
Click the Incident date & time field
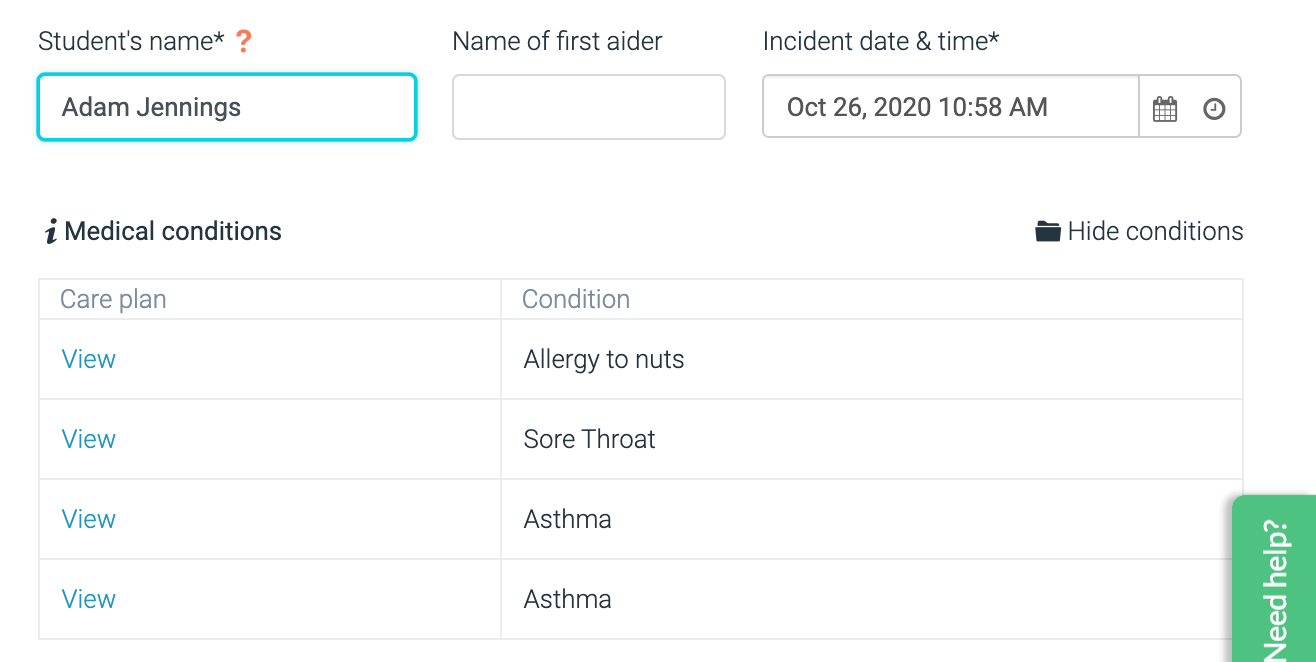click(x=949, y=106)
